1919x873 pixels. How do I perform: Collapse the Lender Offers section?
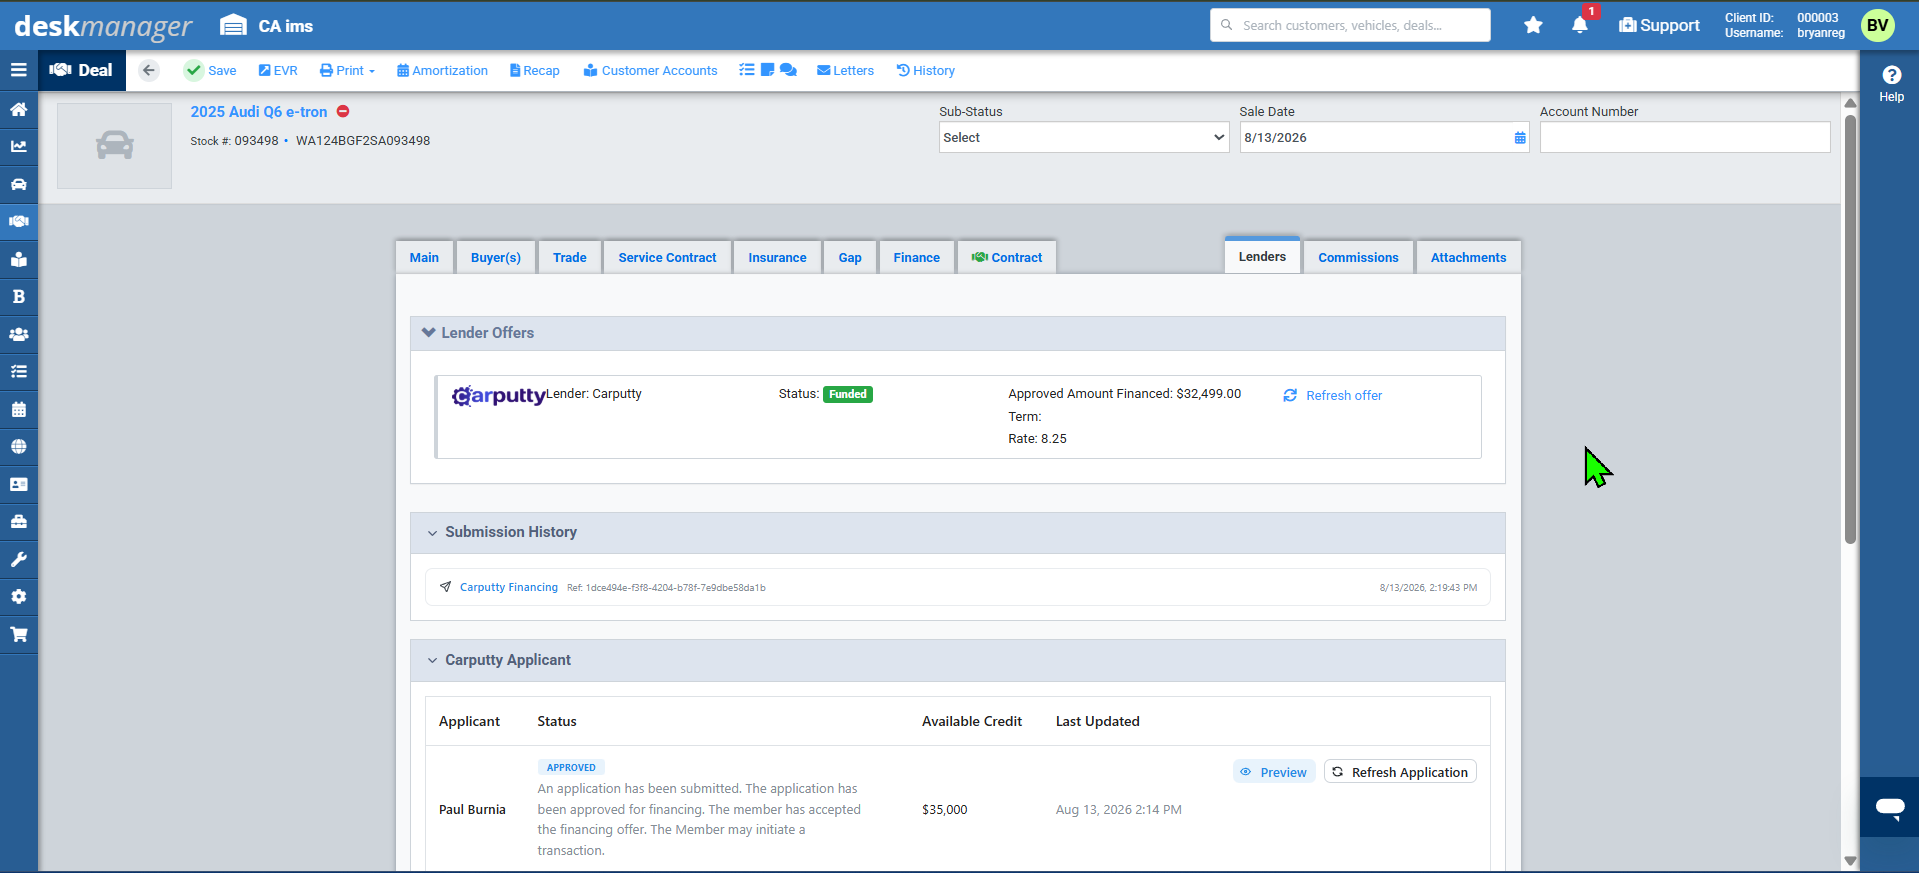tap(428, 332)
